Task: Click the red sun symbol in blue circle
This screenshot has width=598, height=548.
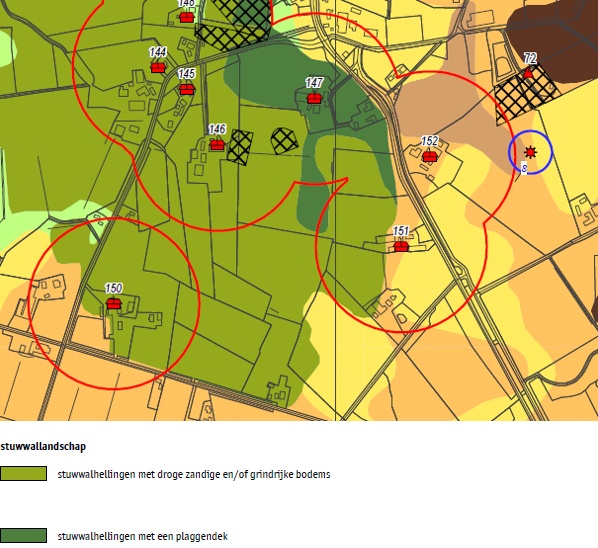Action: (530, 152)
